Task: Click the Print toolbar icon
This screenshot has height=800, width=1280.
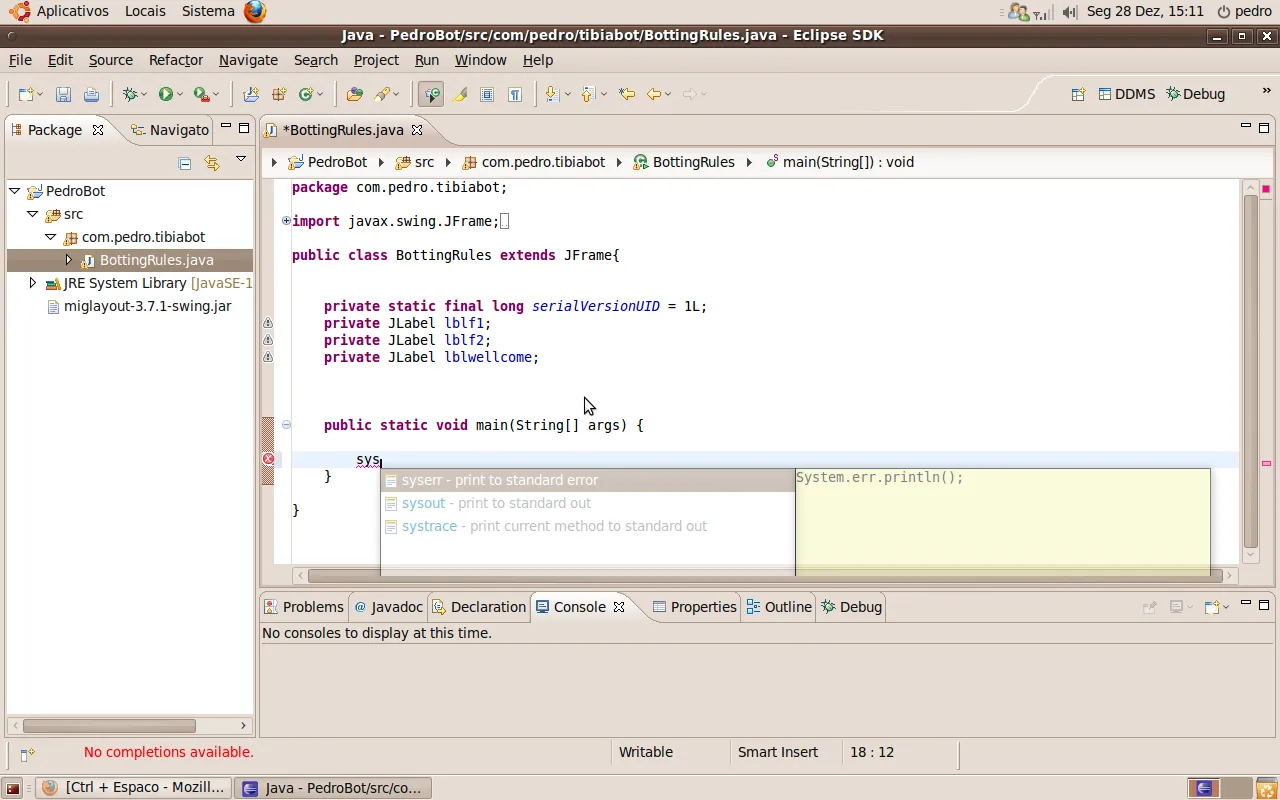Action: pyautogui.click(x=91, y=94)
